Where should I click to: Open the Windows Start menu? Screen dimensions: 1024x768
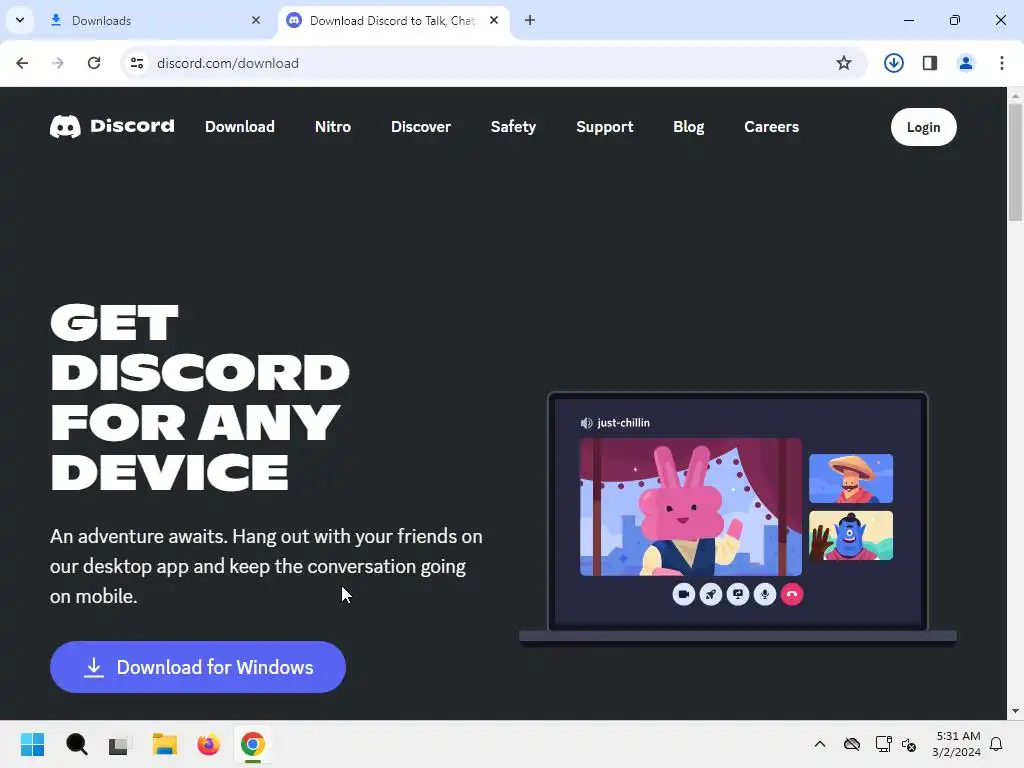[x=32, y=744]
